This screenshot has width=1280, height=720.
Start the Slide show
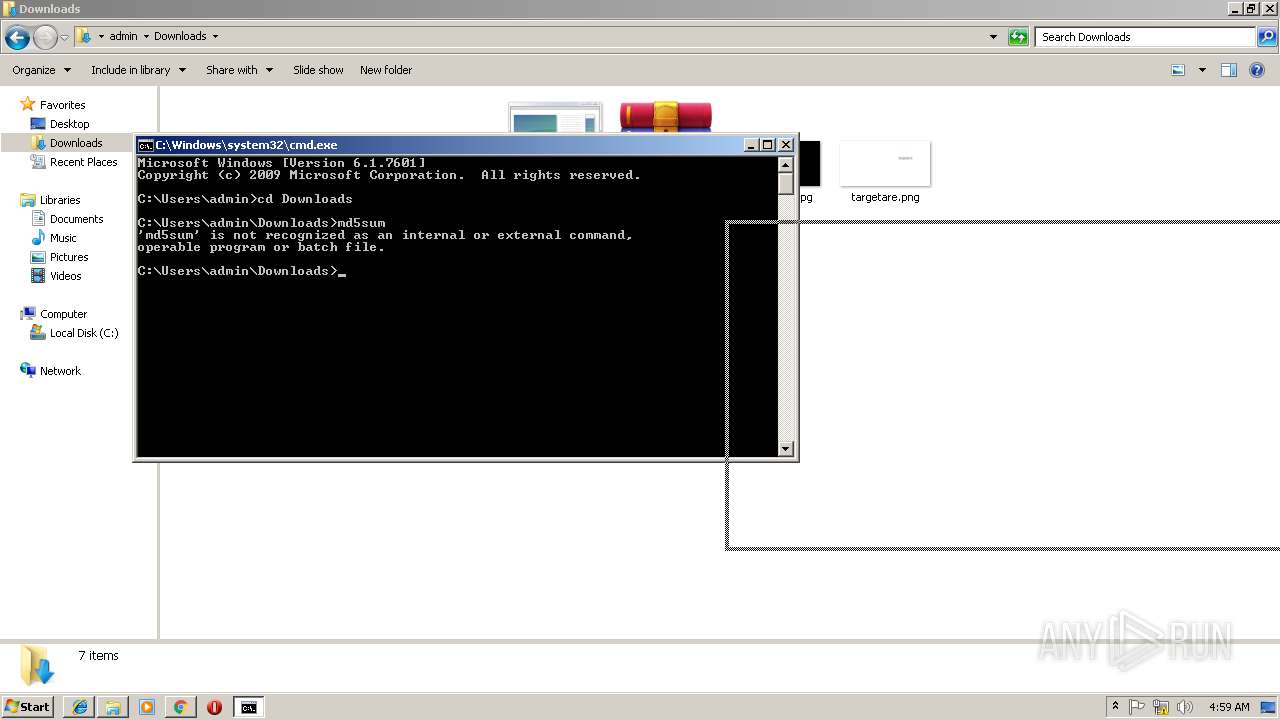pyautogui.click(x=318, y=70)
